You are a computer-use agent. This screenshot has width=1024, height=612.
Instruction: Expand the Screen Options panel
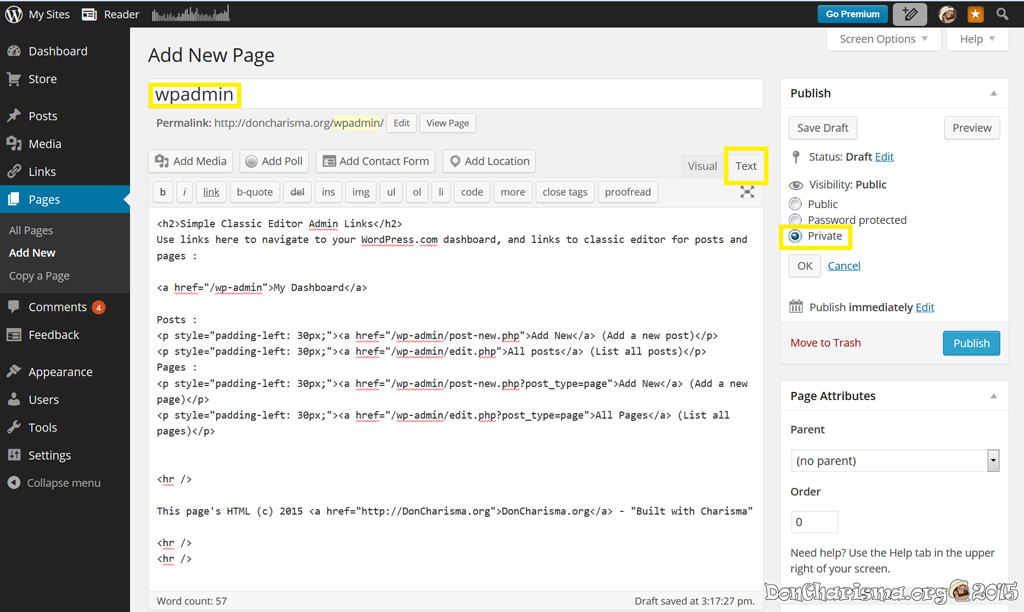[x=883, y=39]
